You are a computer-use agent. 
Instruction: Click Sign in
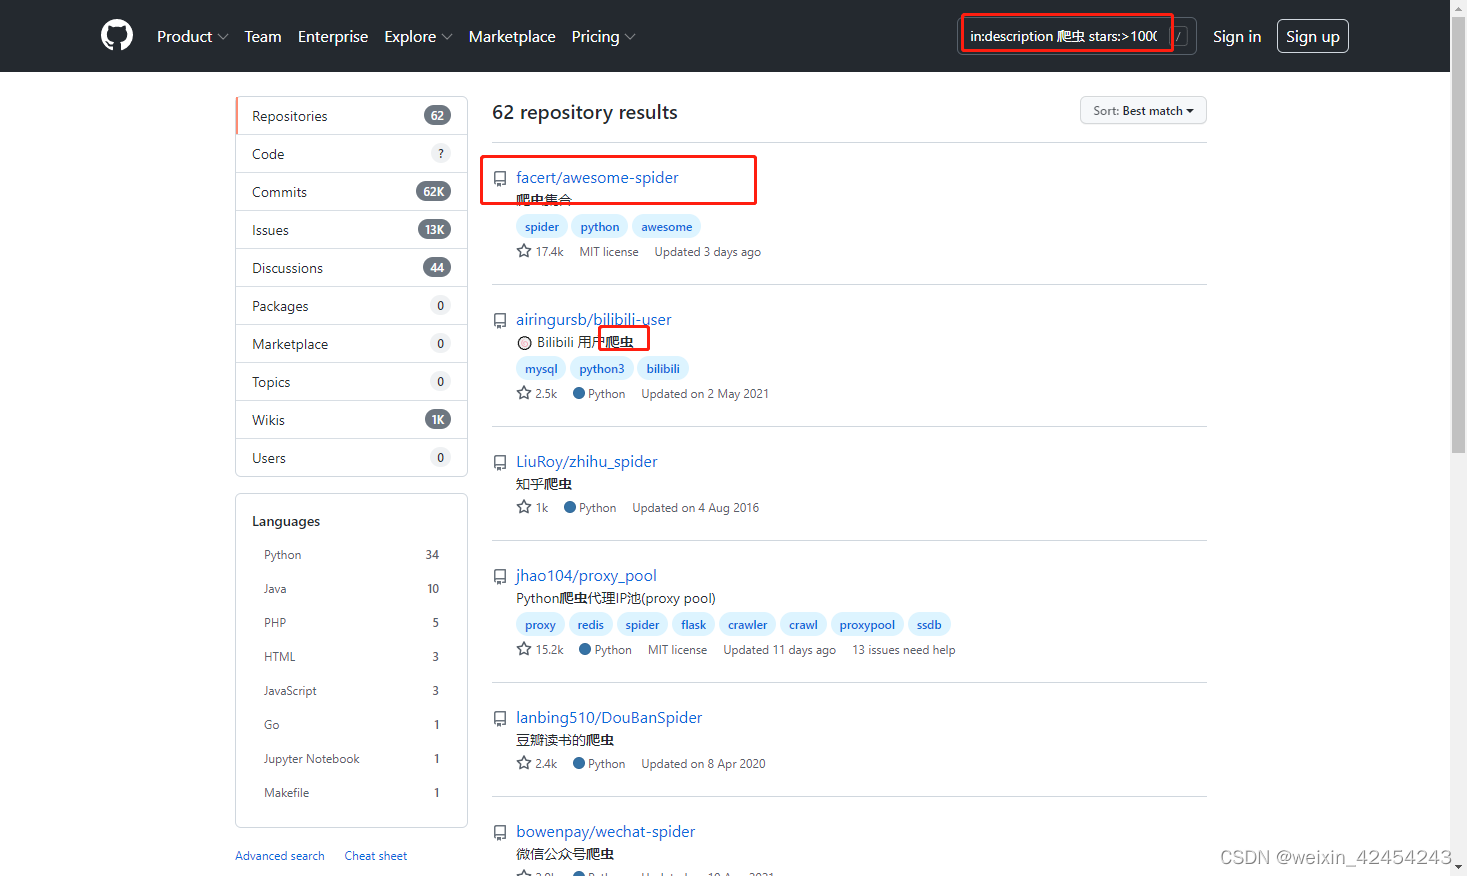1237,36
